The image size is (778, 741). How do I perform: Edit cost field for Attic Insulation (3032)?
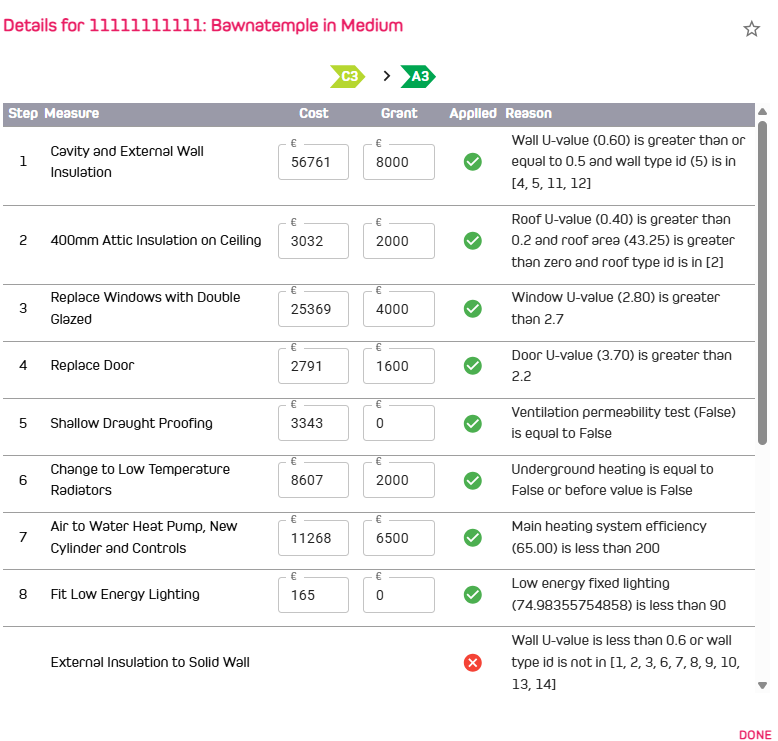tap(313, 241)
